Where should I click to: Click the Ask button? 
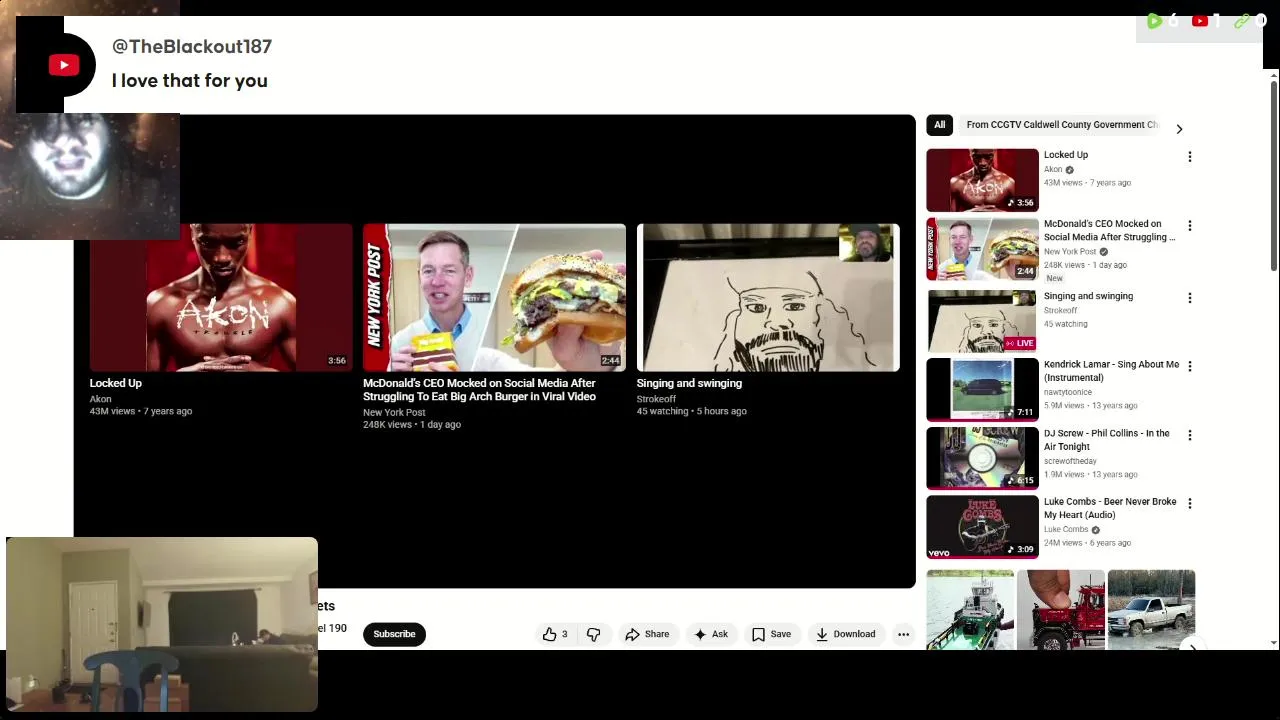[711, 634]
